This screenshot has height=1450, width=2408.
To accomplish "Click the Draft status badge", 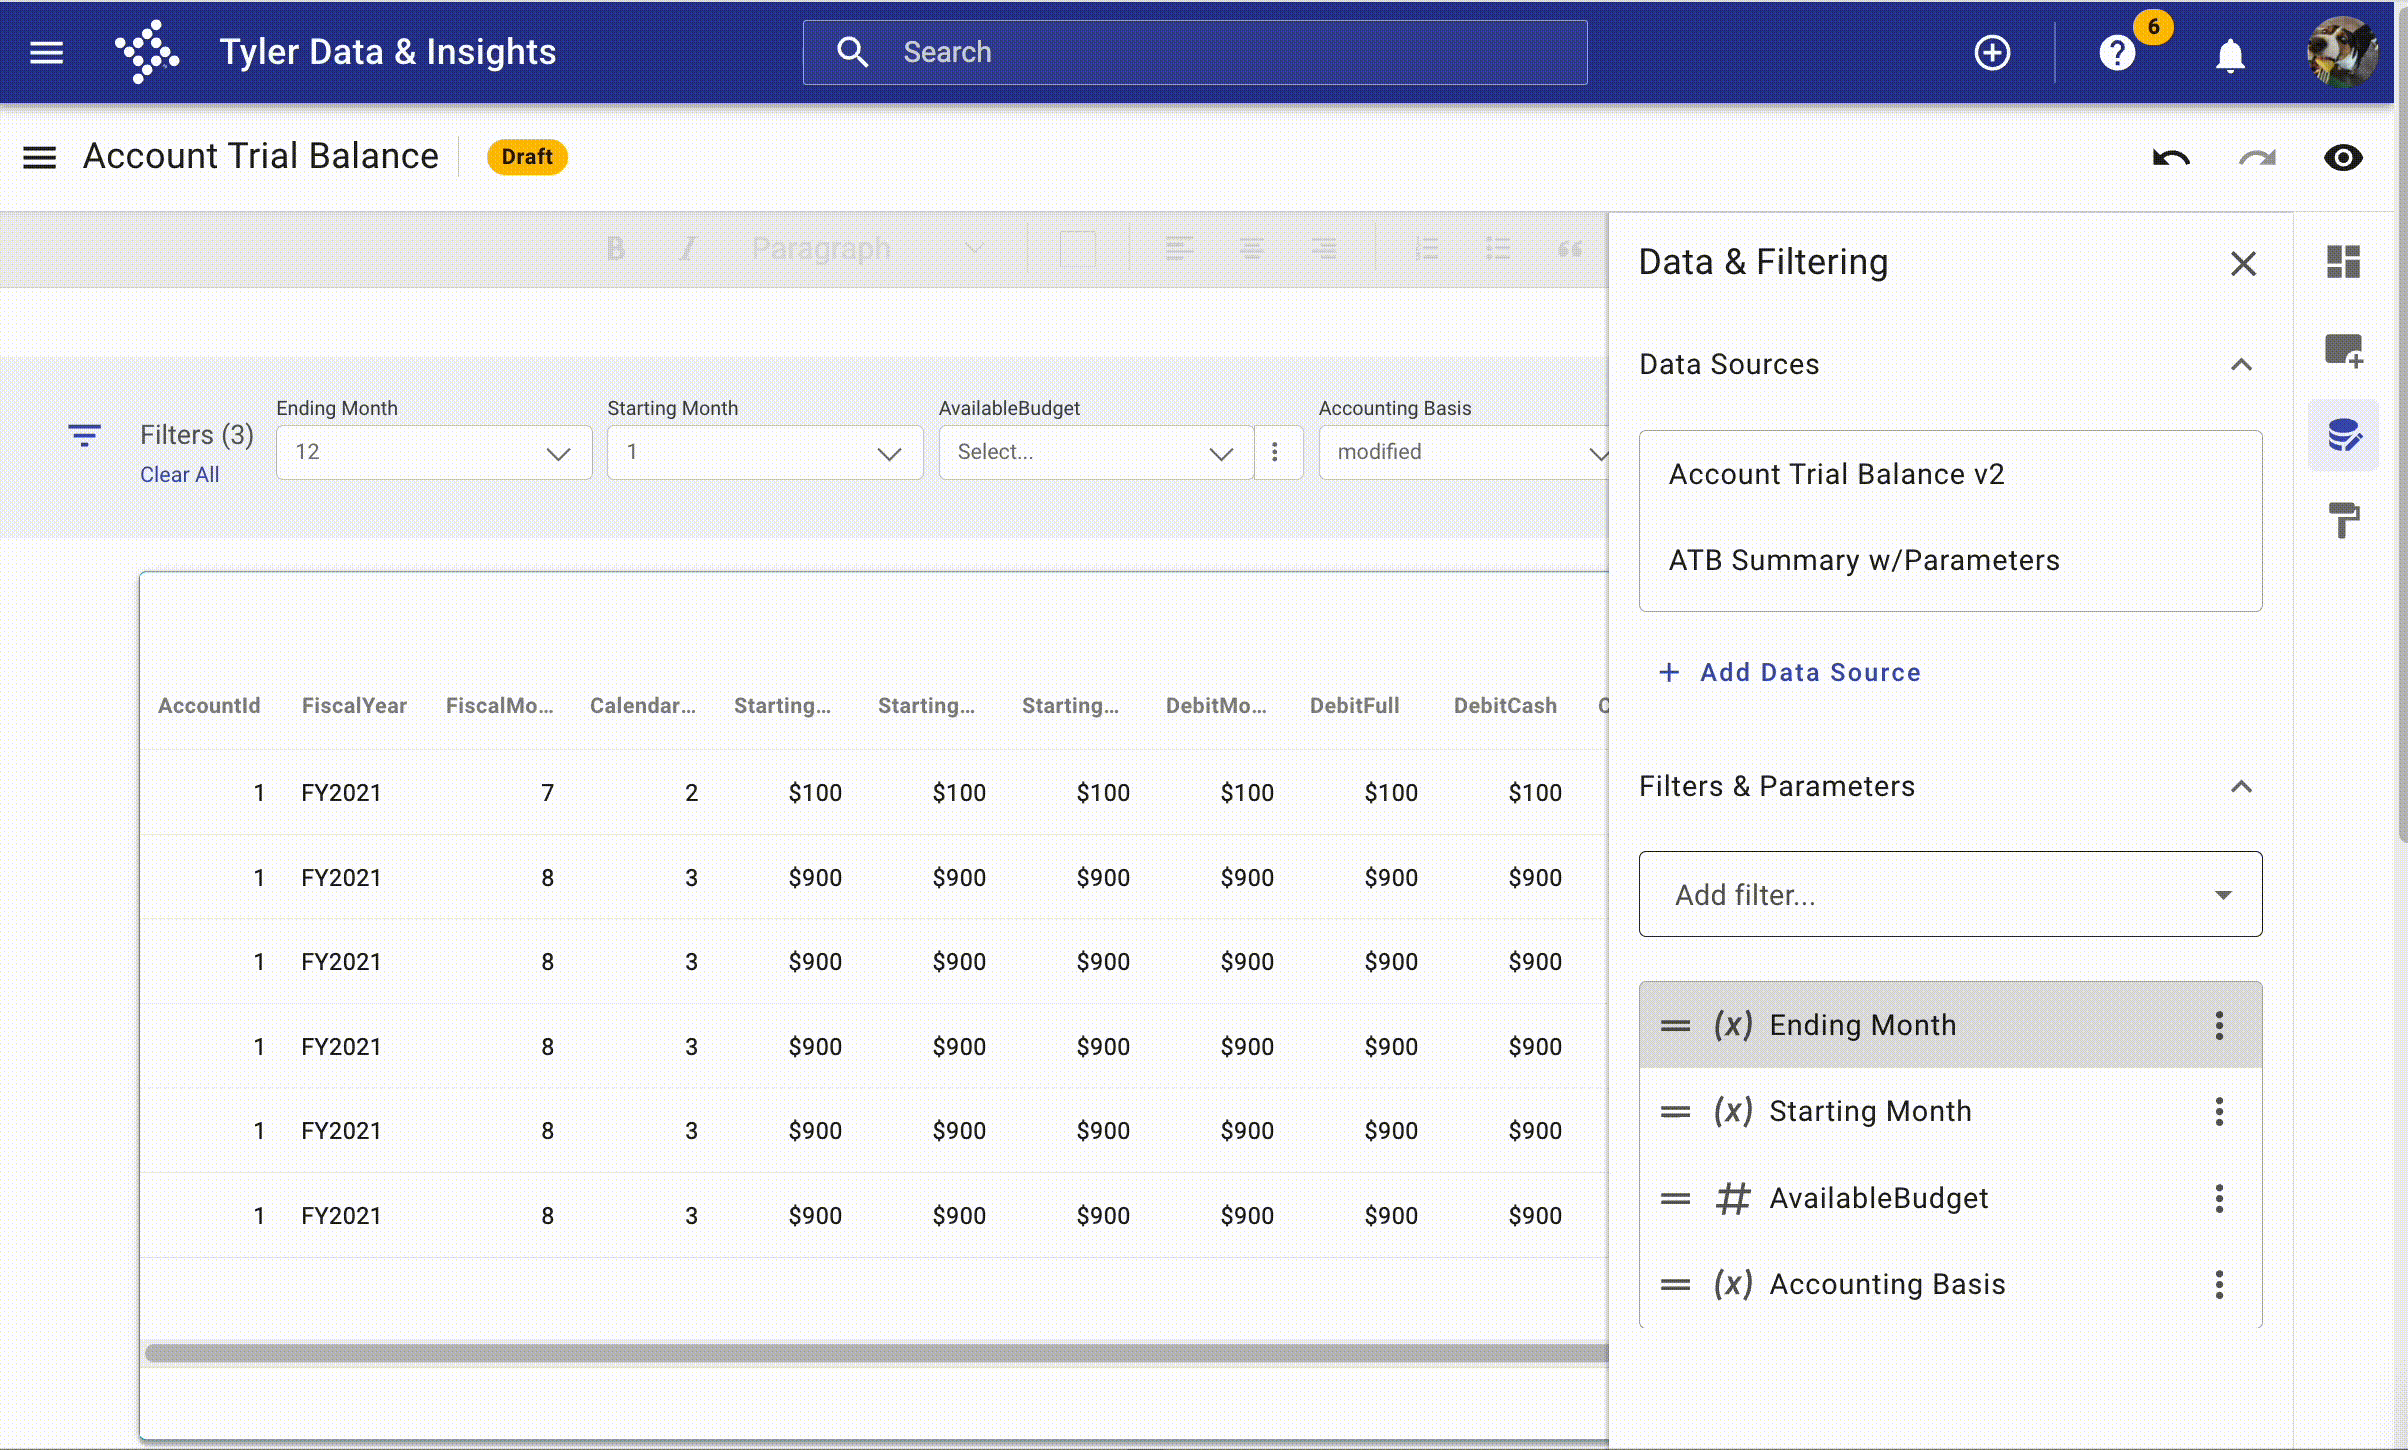I will coord(527,157).
